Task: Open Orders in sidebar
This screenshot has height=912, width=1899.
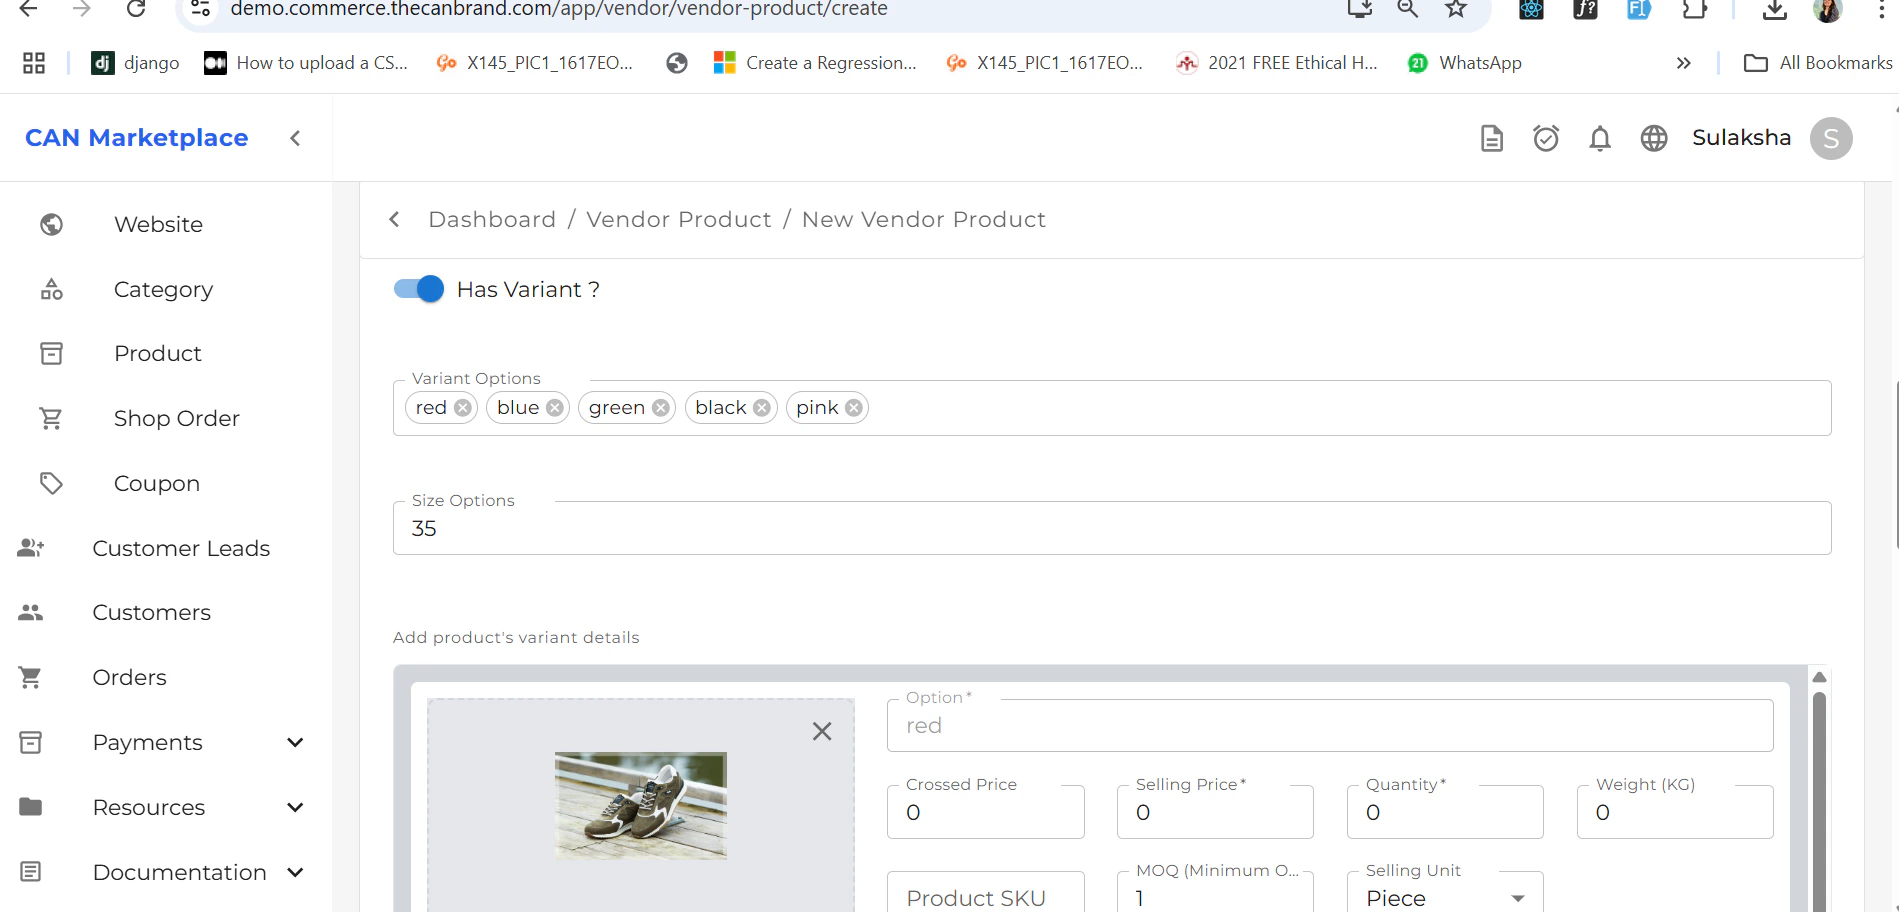Action: tap(130, 677)
